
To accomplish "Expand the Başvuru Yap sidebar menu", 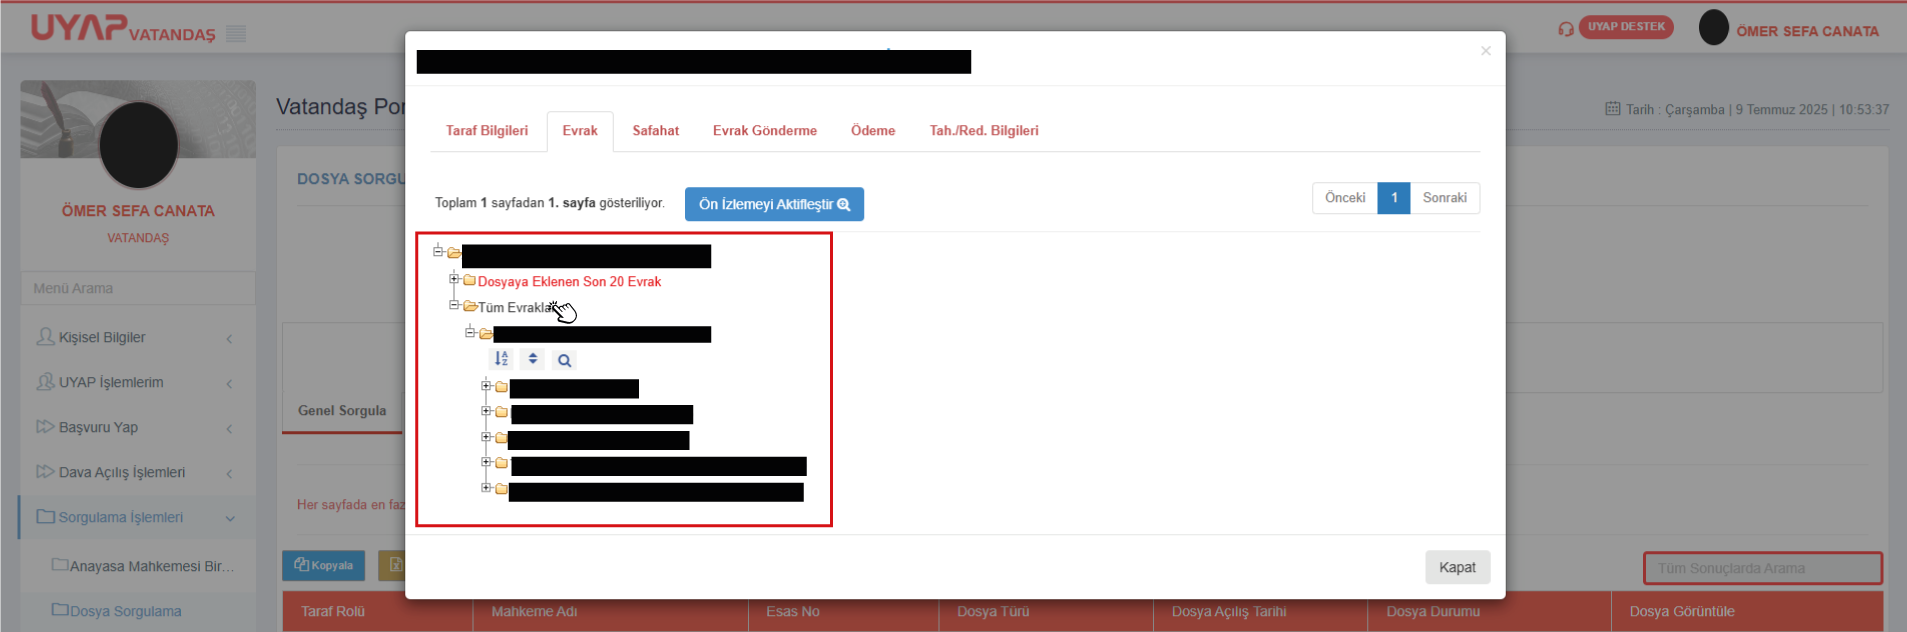I will click(230, 428).
